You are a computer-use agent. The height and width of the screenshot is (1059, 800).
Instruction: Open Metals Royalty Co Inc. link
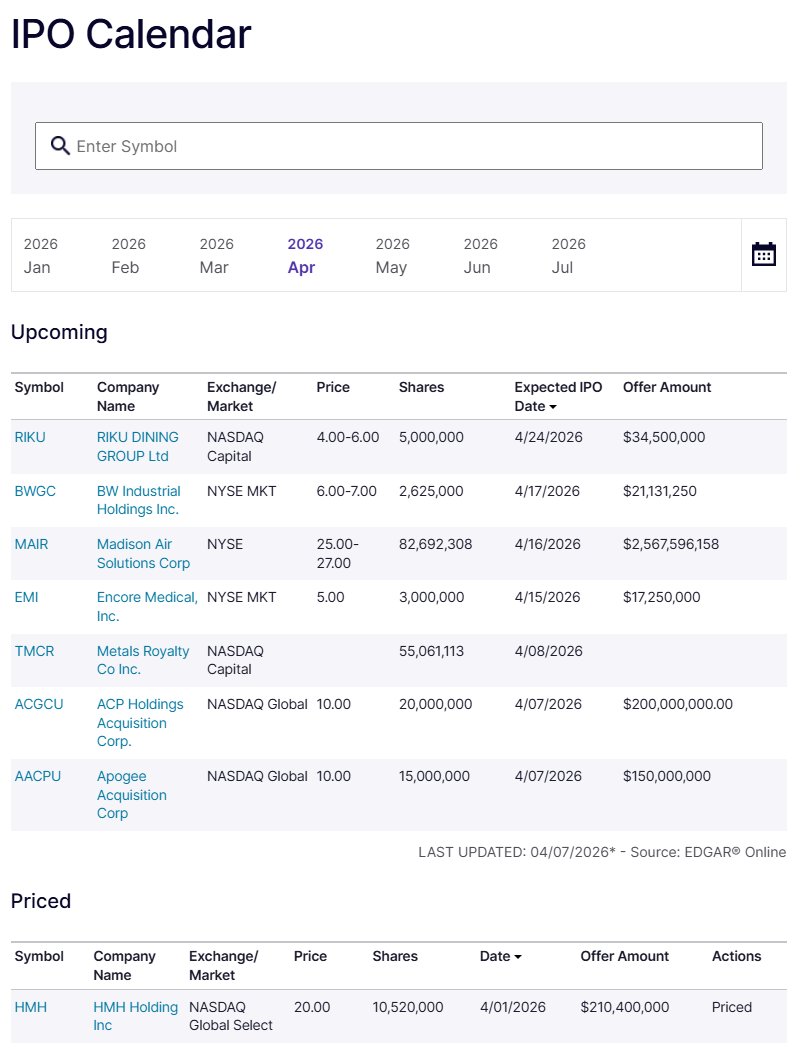click(143, 660)
